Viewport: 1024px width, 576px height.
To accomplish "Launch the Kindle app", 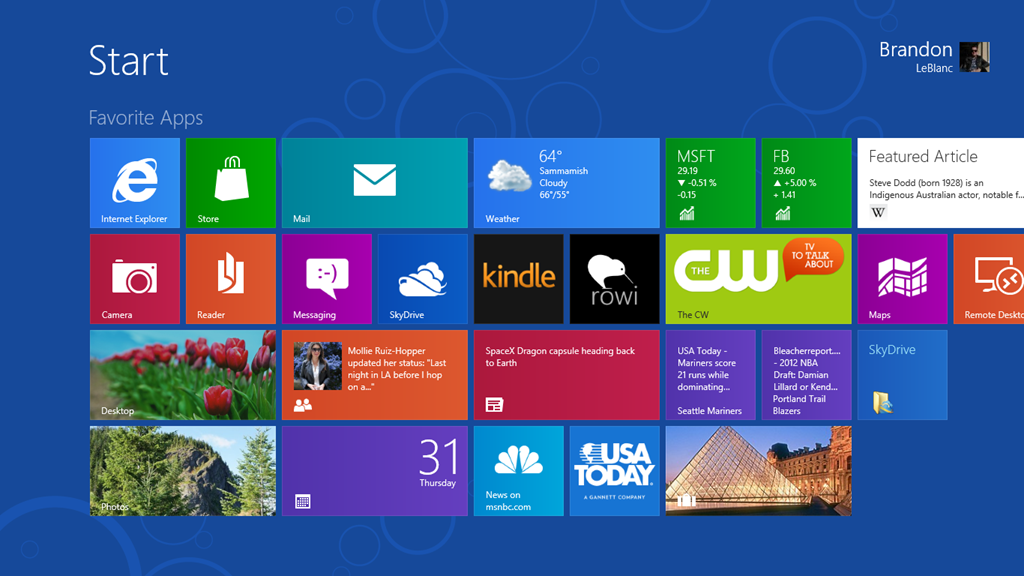I will [518, 278].
